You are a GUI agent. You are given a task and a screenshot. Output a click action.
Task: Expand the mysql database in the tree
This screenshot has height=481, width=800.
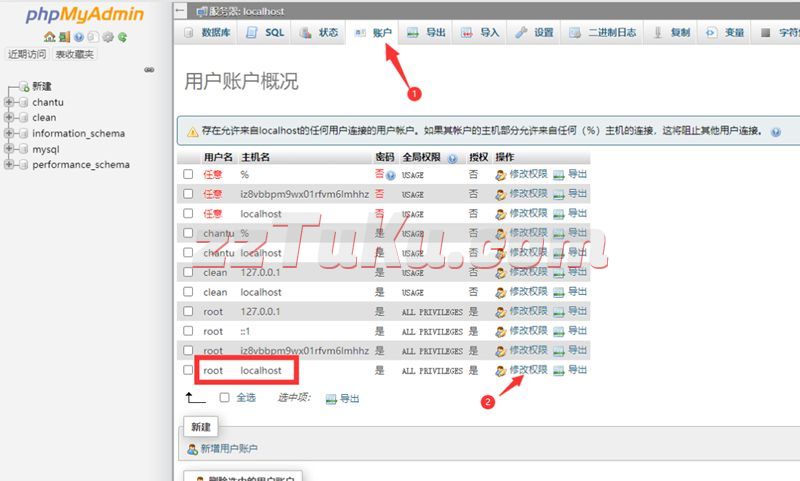(x=9, y=149)
